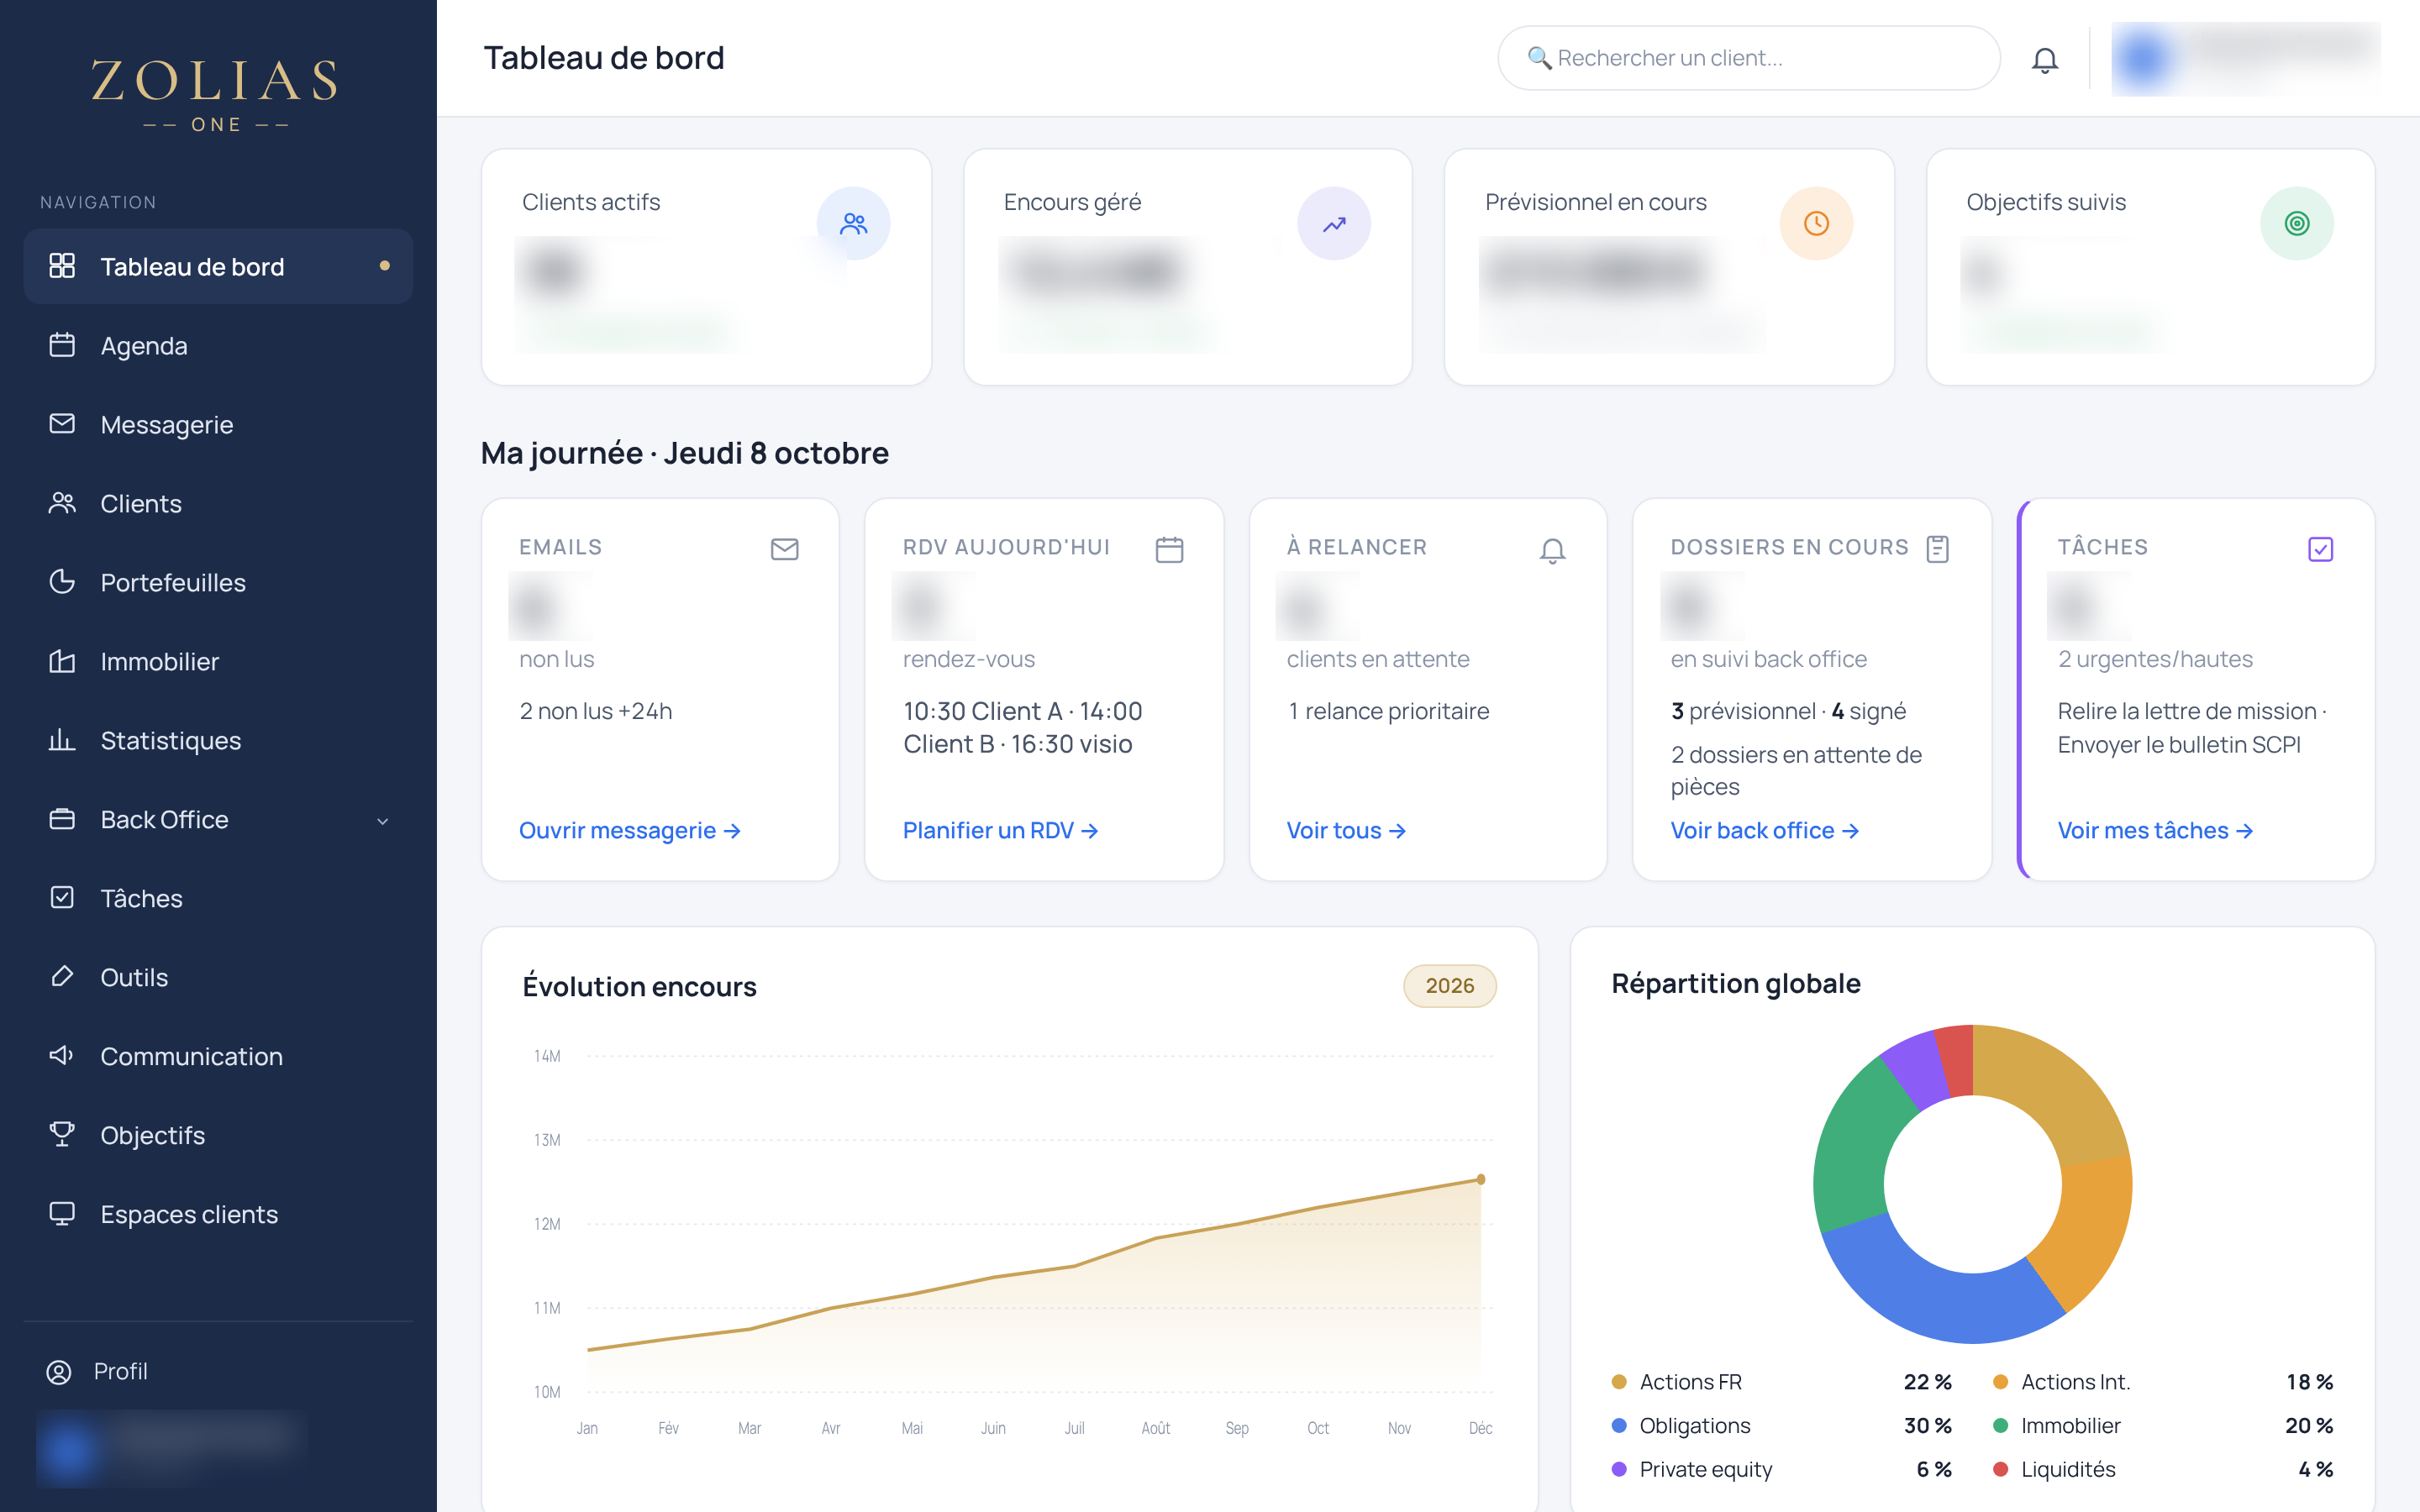
Task: Click the Ouvrir messagerie link
Action: pos(630,831)
